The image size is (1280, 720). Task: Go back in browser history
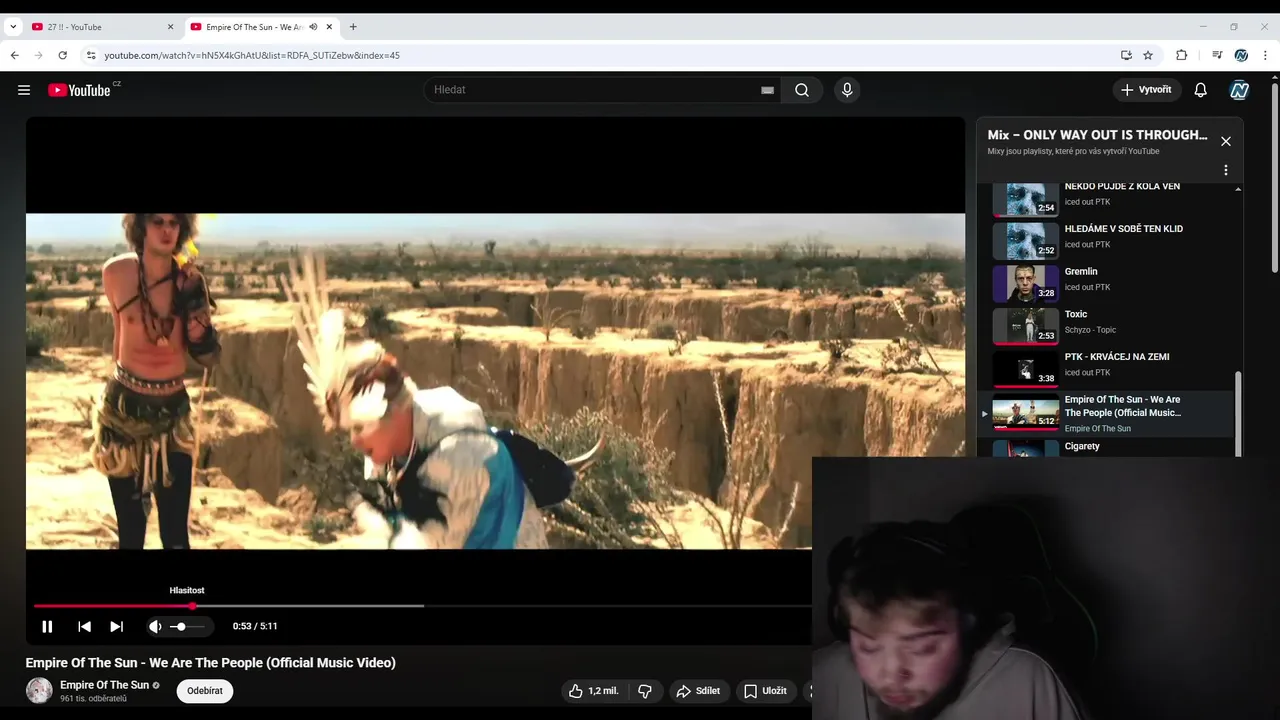tap(15, 55)
